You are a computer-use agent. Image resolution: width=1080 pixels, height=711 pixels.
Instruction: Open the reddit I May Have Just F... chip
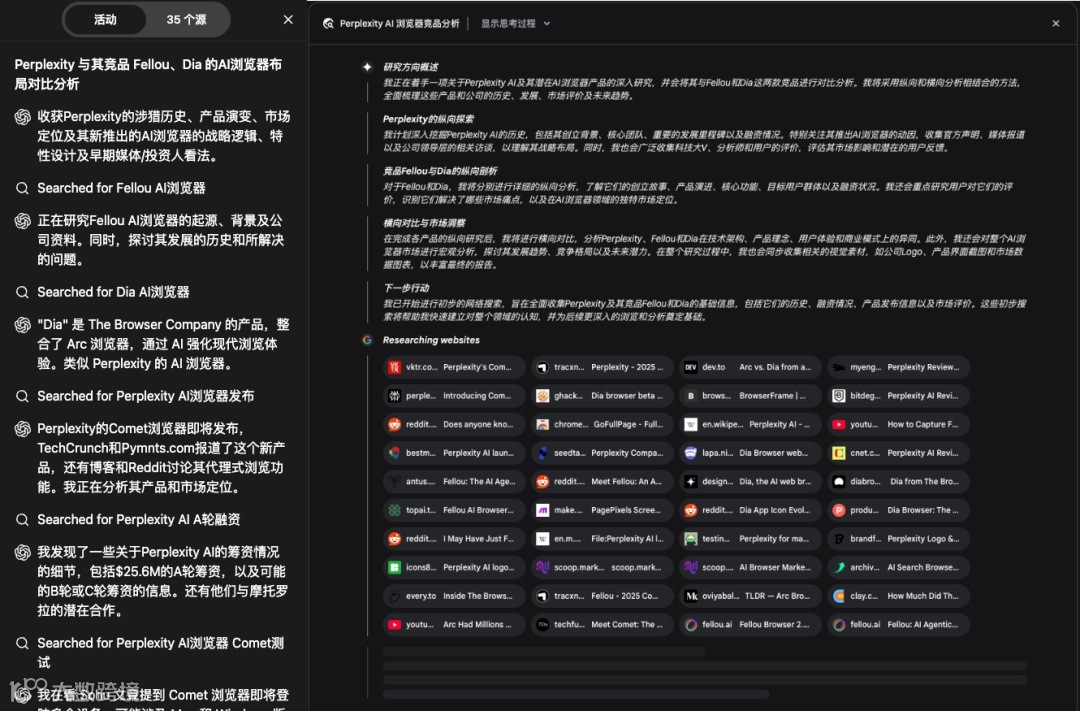pyautogui.click(x=454, y=539)
